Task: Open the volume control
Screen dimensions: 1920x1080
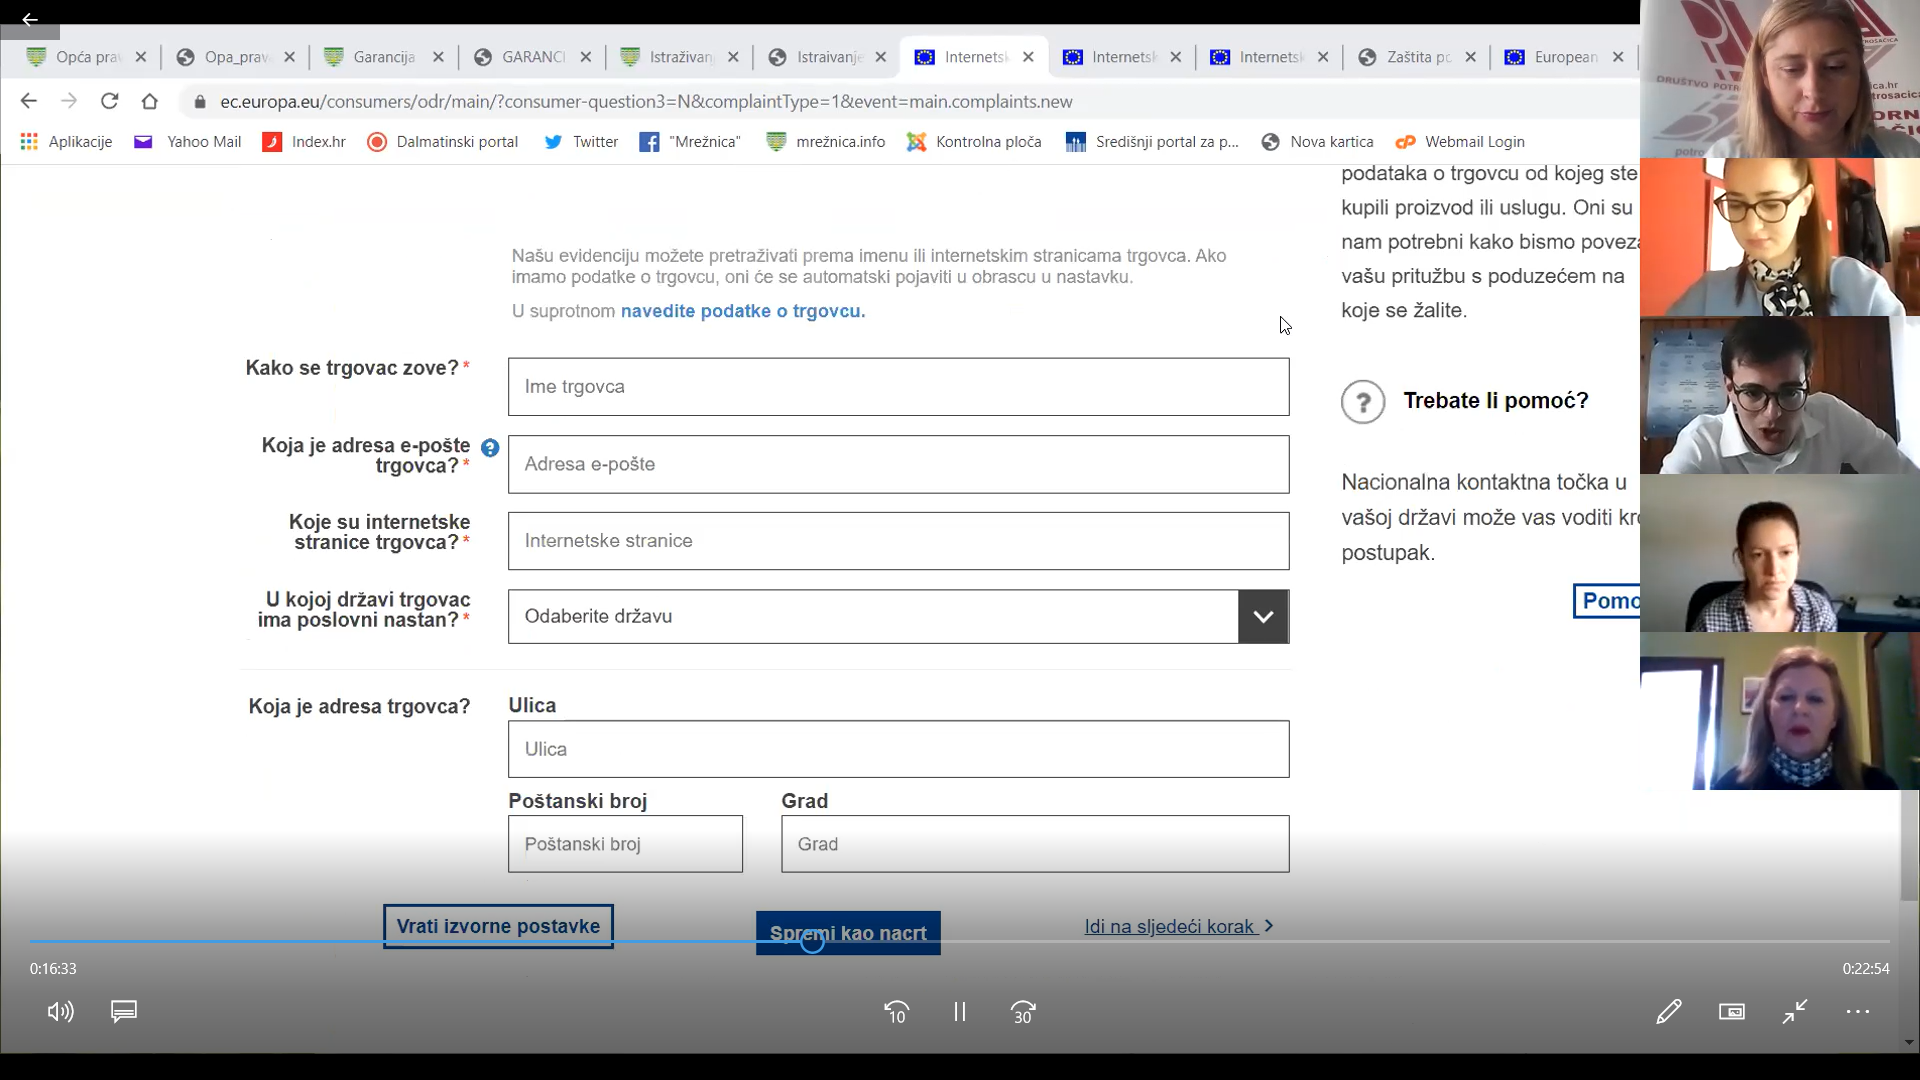Action: (x=60, y=1012)
